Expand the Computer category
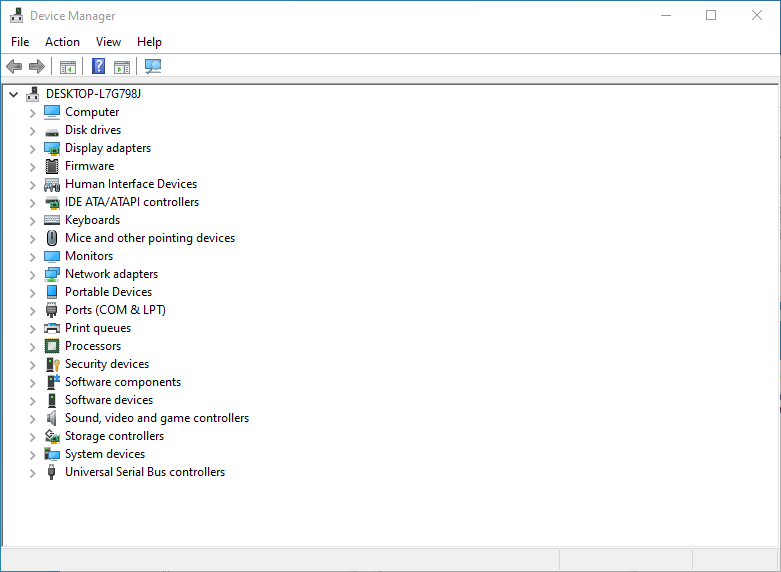 [32, 113]
